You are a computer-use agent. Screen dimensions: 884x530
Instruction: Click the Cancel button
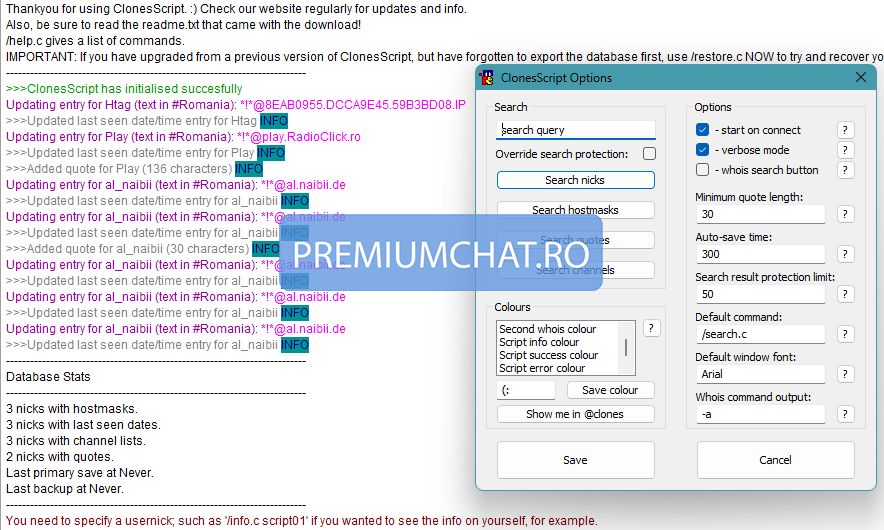coord(775,460)
